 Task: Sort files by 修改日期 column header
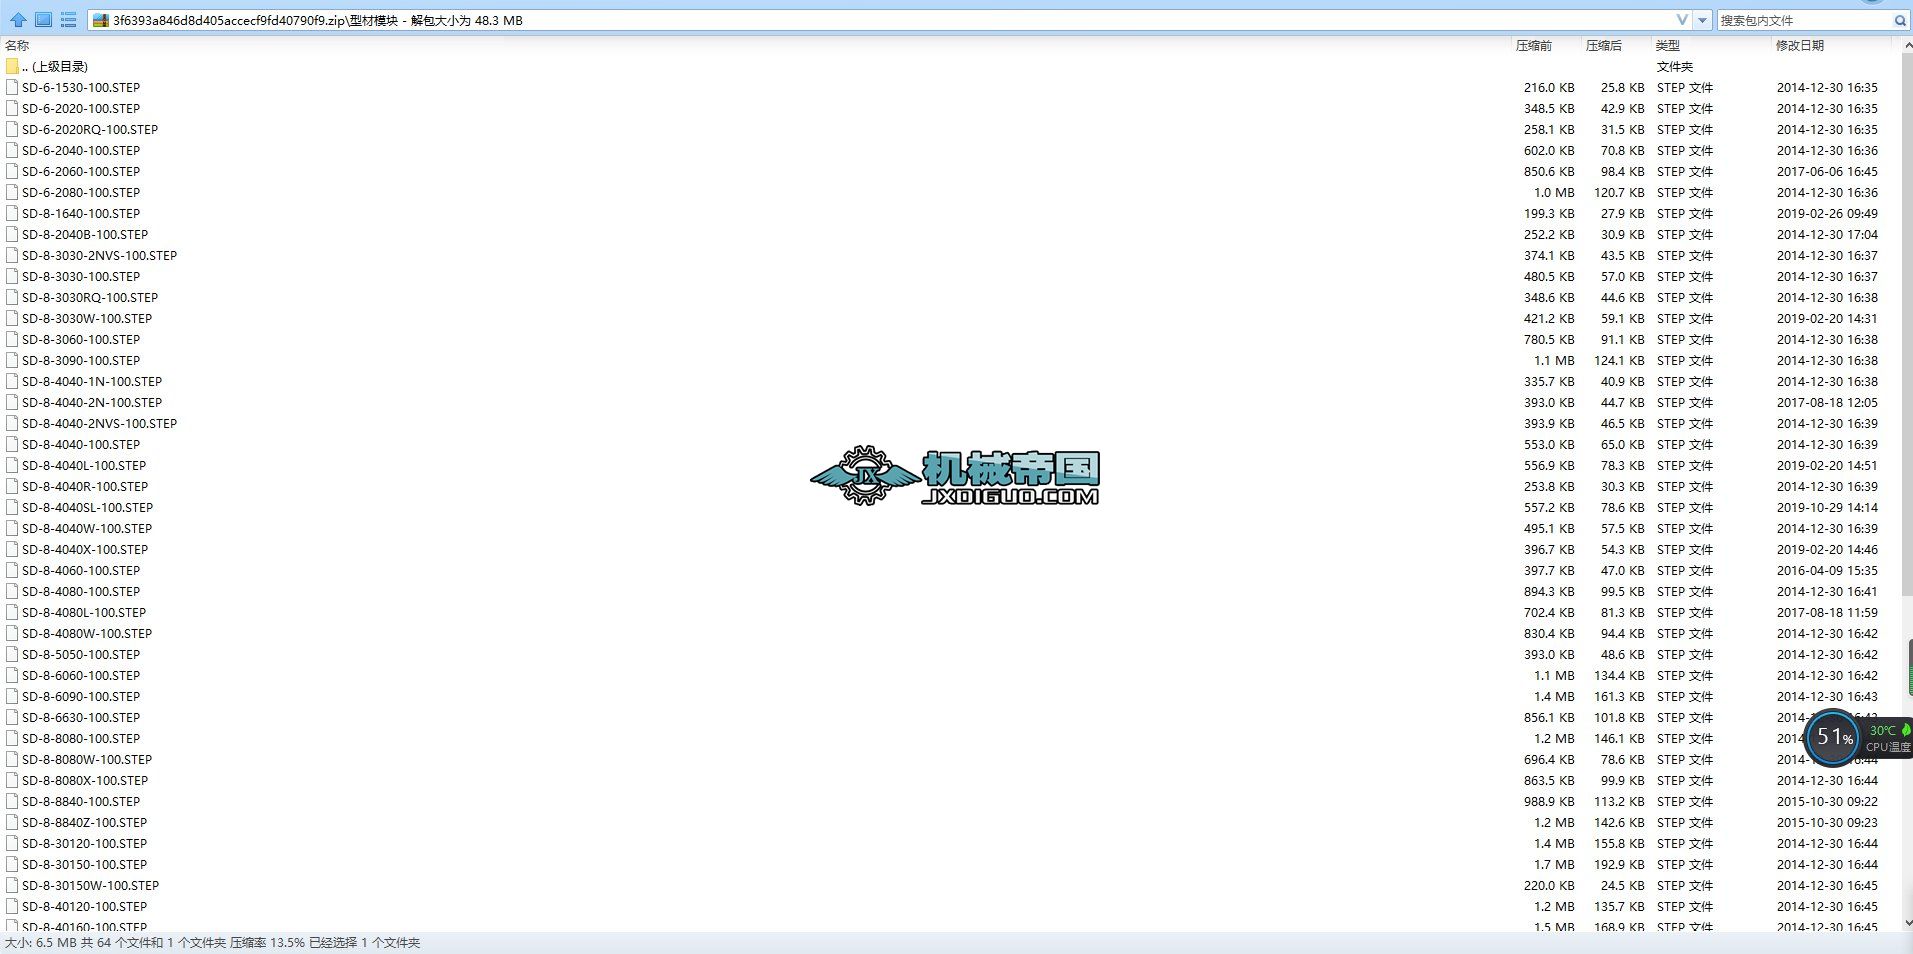click(1800, 45)
